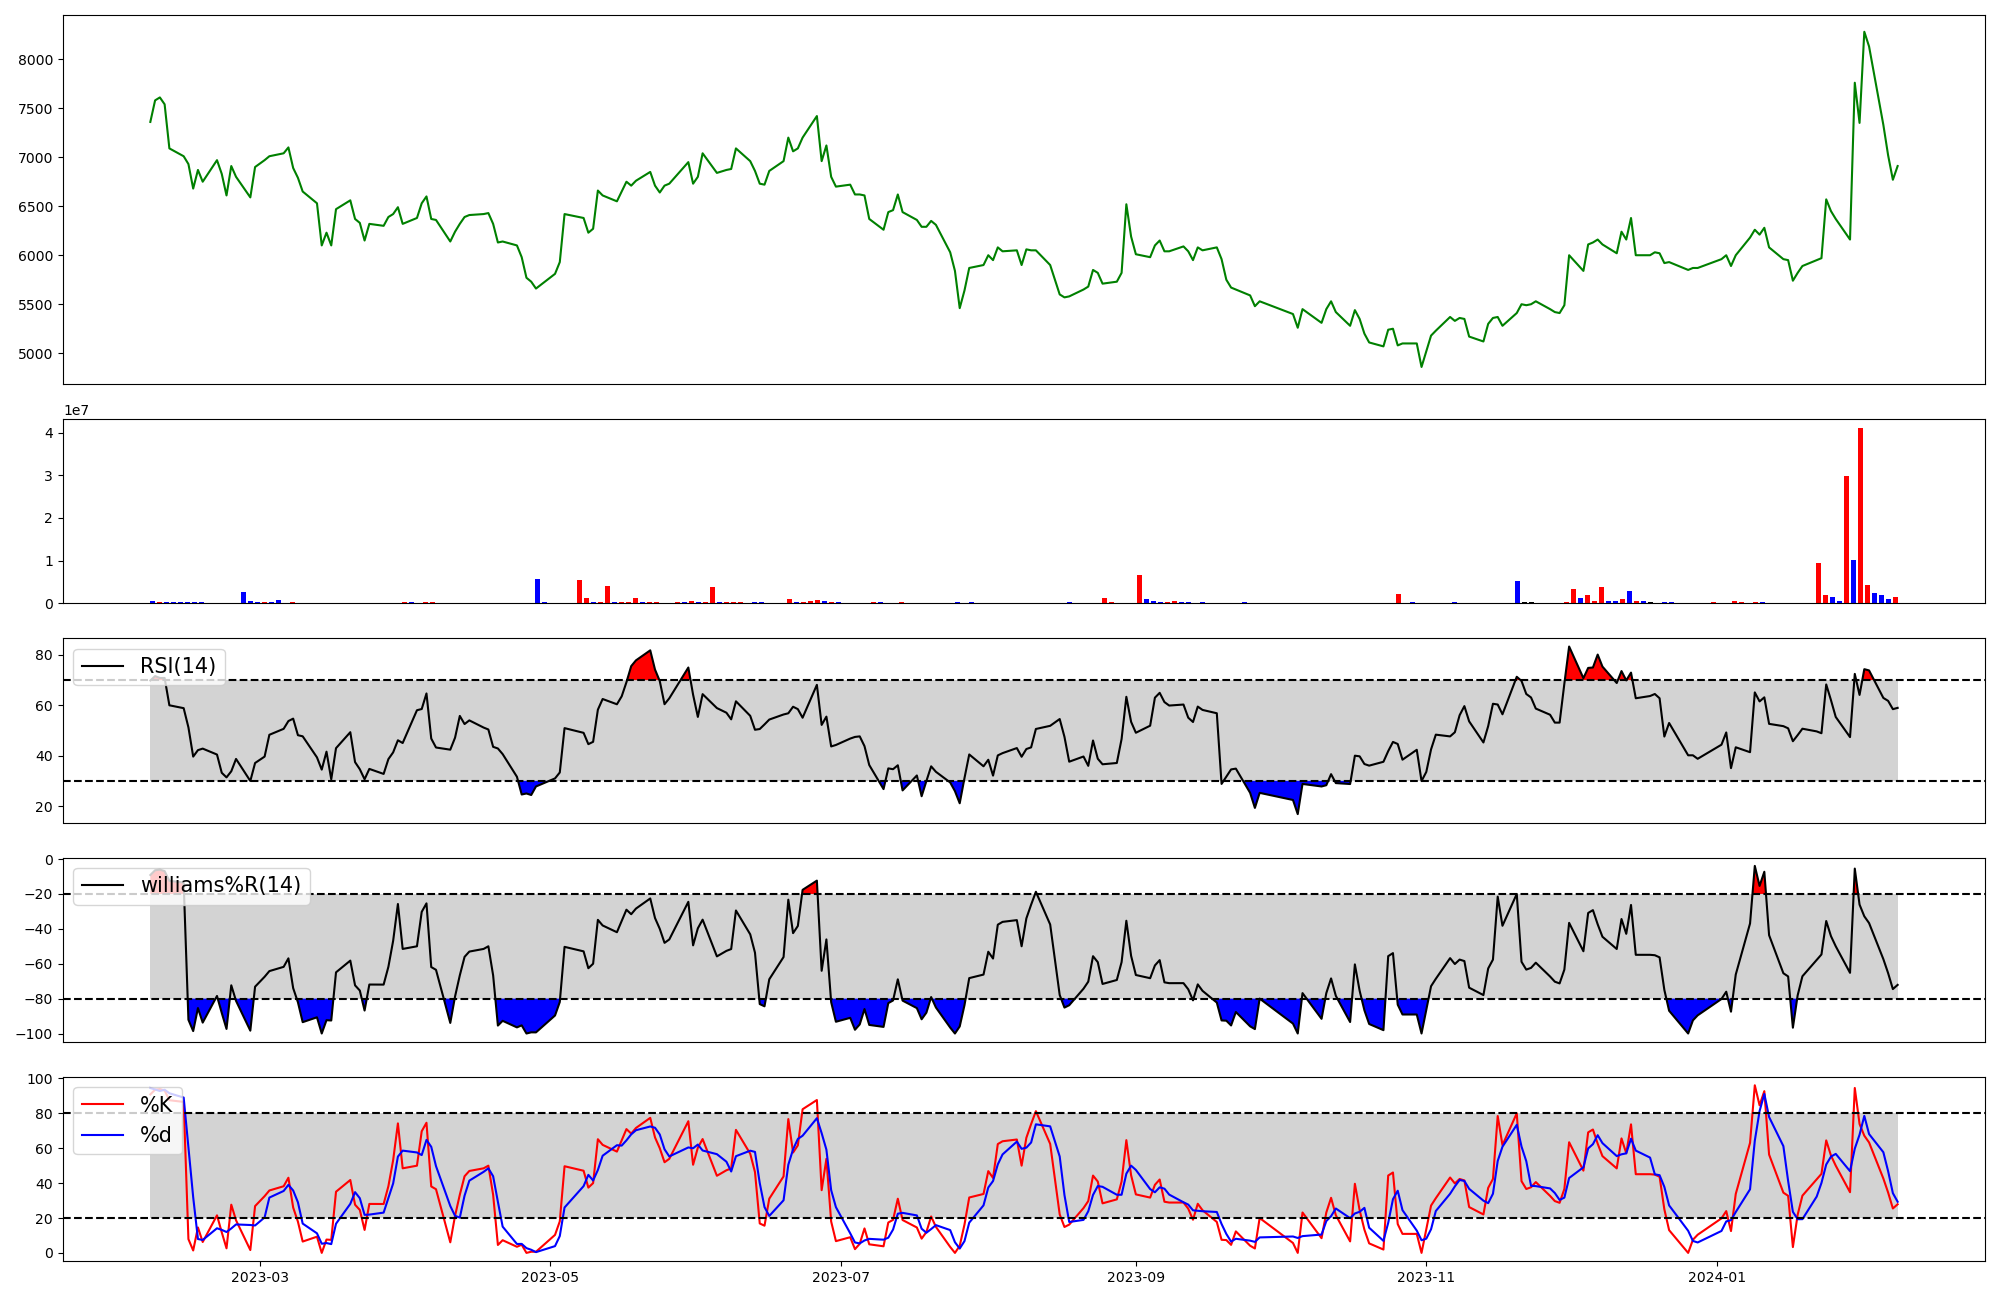Click the 8000 price axis tick label
Screen dimensions: 2000x1300
tap(35, 60)
